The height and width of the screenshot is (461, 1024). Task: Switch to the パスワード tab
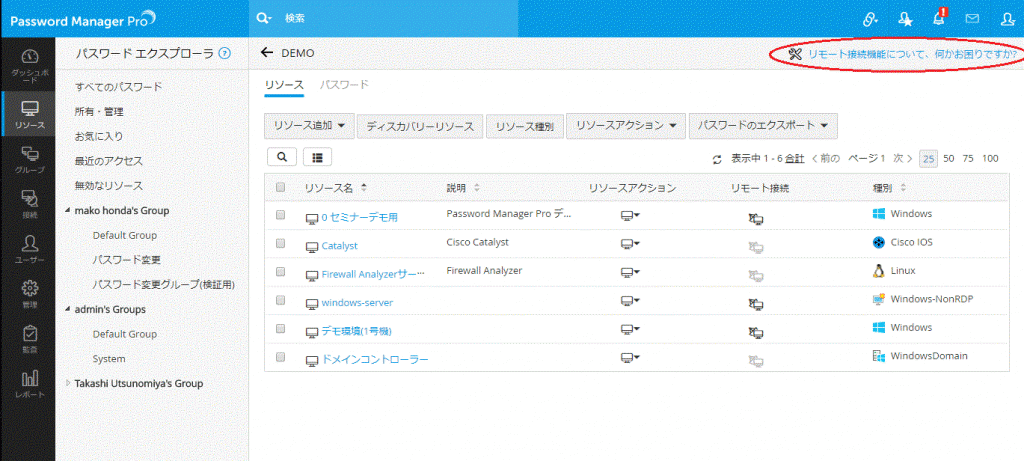344,85
